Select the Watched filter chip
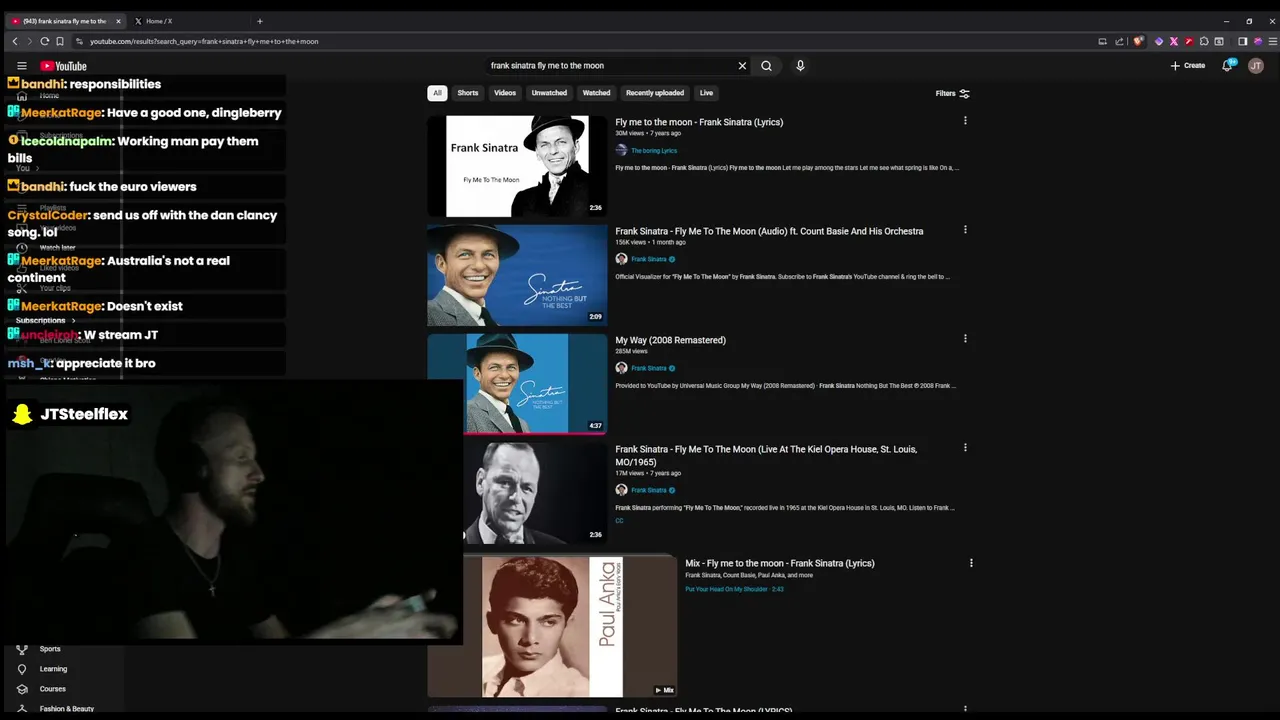Screen dimensions: 1280x720 pos(596,93)
